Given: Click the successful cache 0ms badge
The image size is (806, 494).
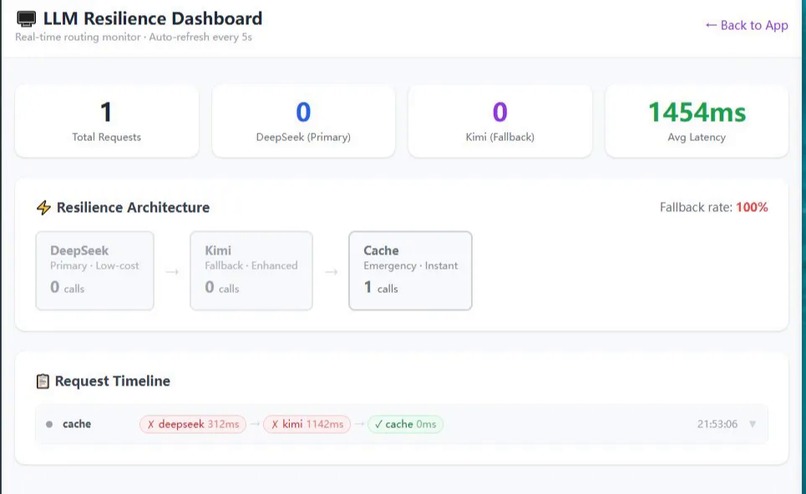Looking at the screenshot, I should point(405,424).
